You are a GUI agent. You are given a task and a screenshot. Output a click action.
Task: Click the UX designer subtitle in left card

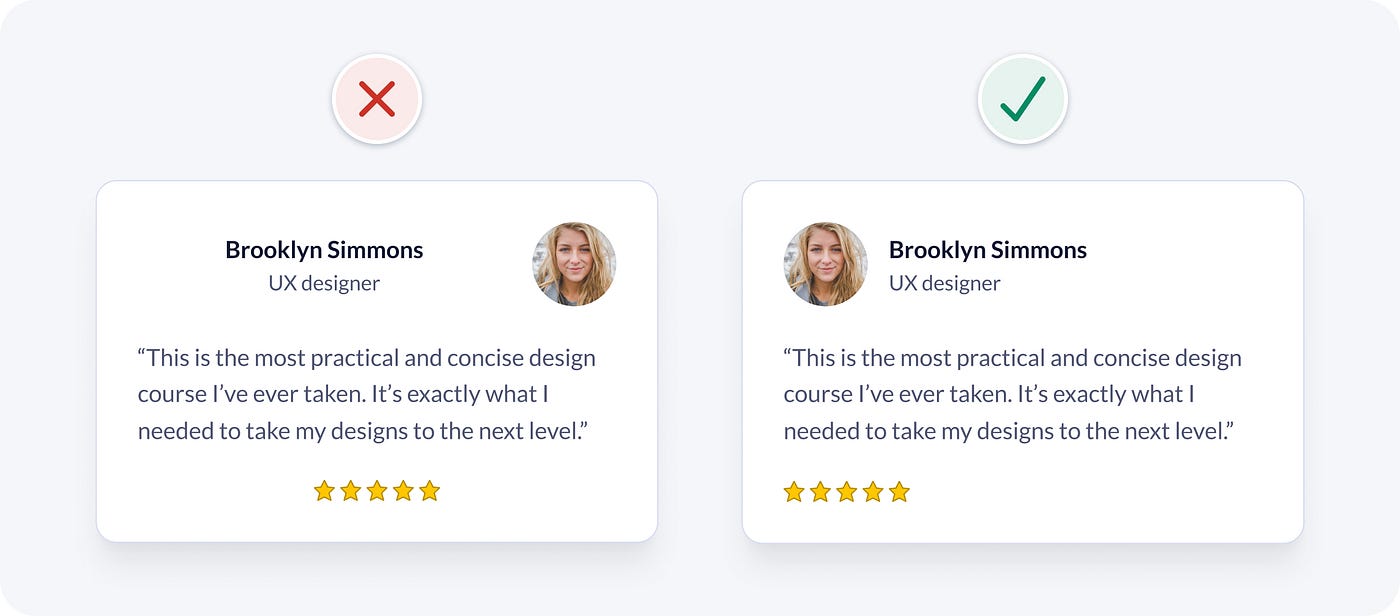pos(324,283)
